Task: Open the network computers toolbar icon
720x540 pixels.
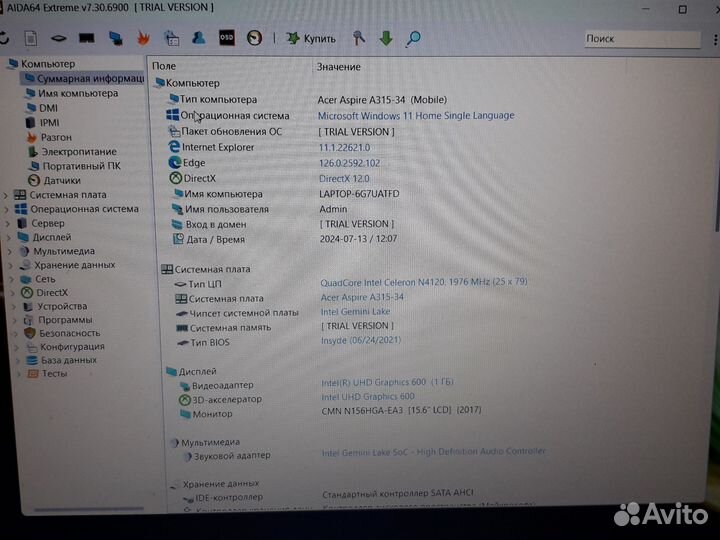Action: tap(115, 38)
